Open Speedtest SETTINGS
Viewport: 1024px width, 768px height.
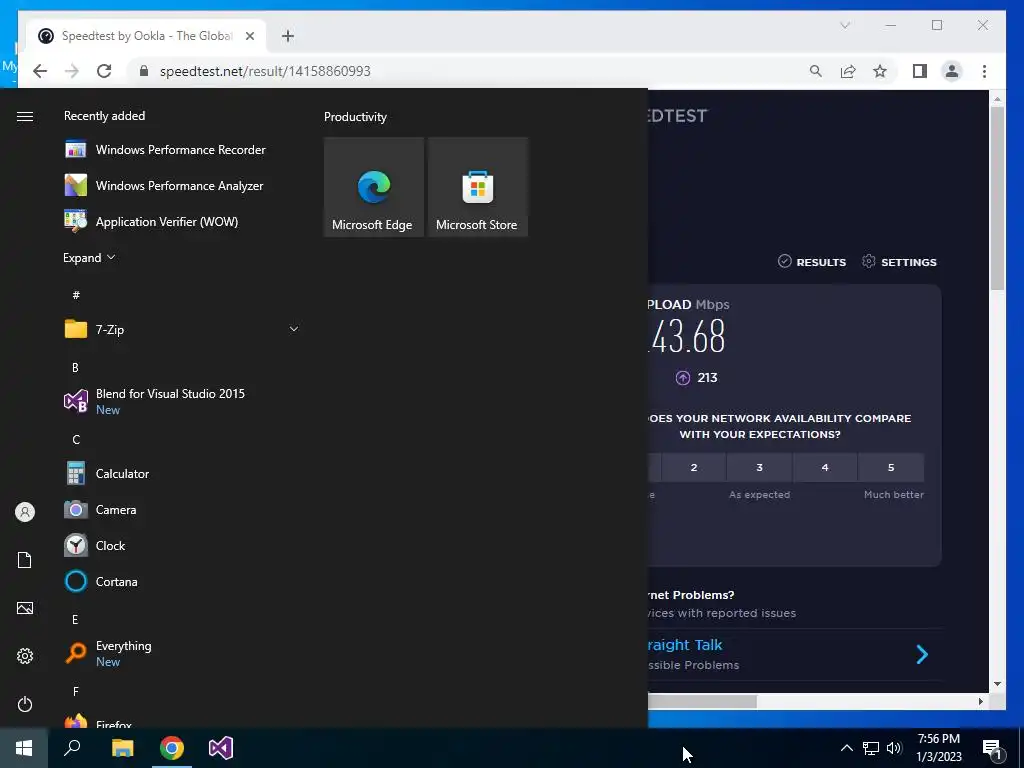click(x=899, y=262)
